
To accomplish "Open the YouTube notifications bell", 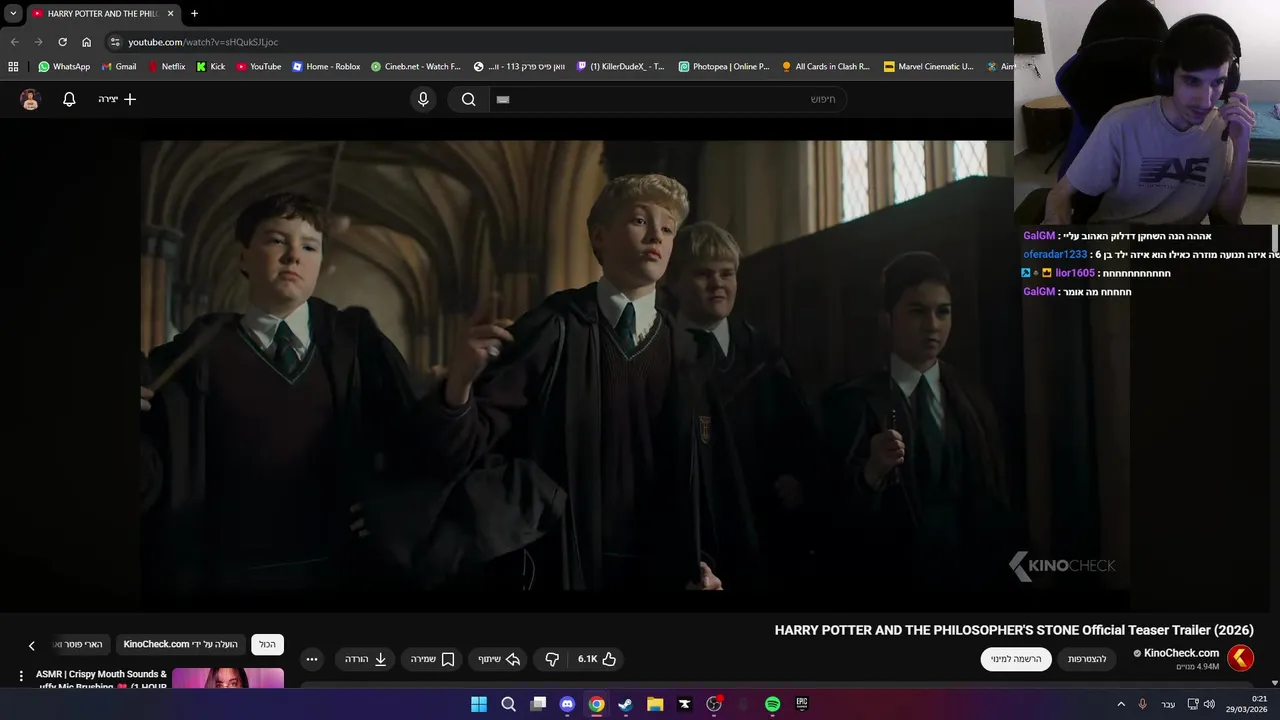I will coord(69,99).
